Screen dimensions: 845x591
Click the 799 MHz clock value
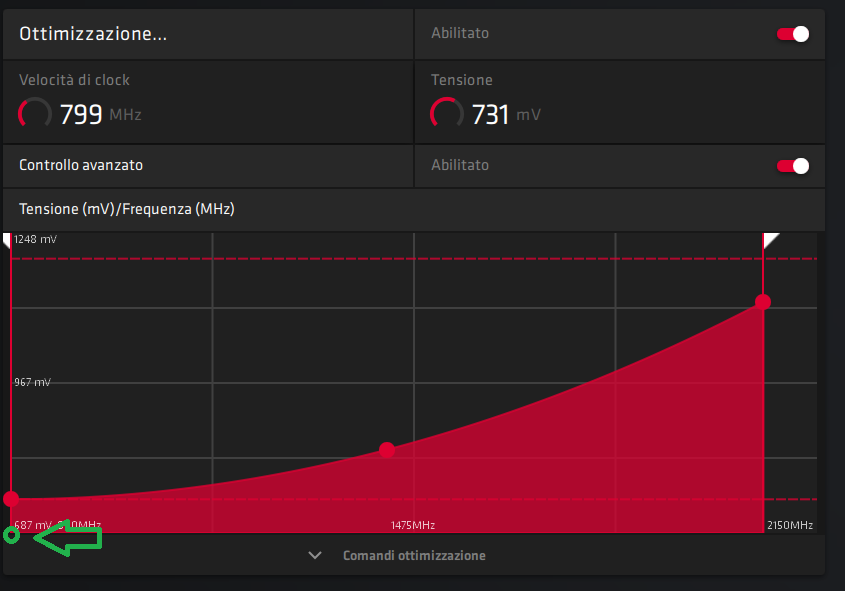[x=81, y=114]
